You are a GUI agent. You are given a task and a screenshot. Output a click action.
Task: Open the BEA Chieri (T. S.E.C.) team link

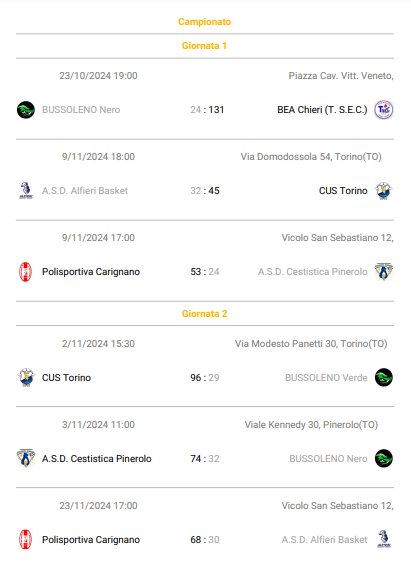point(322,110)
